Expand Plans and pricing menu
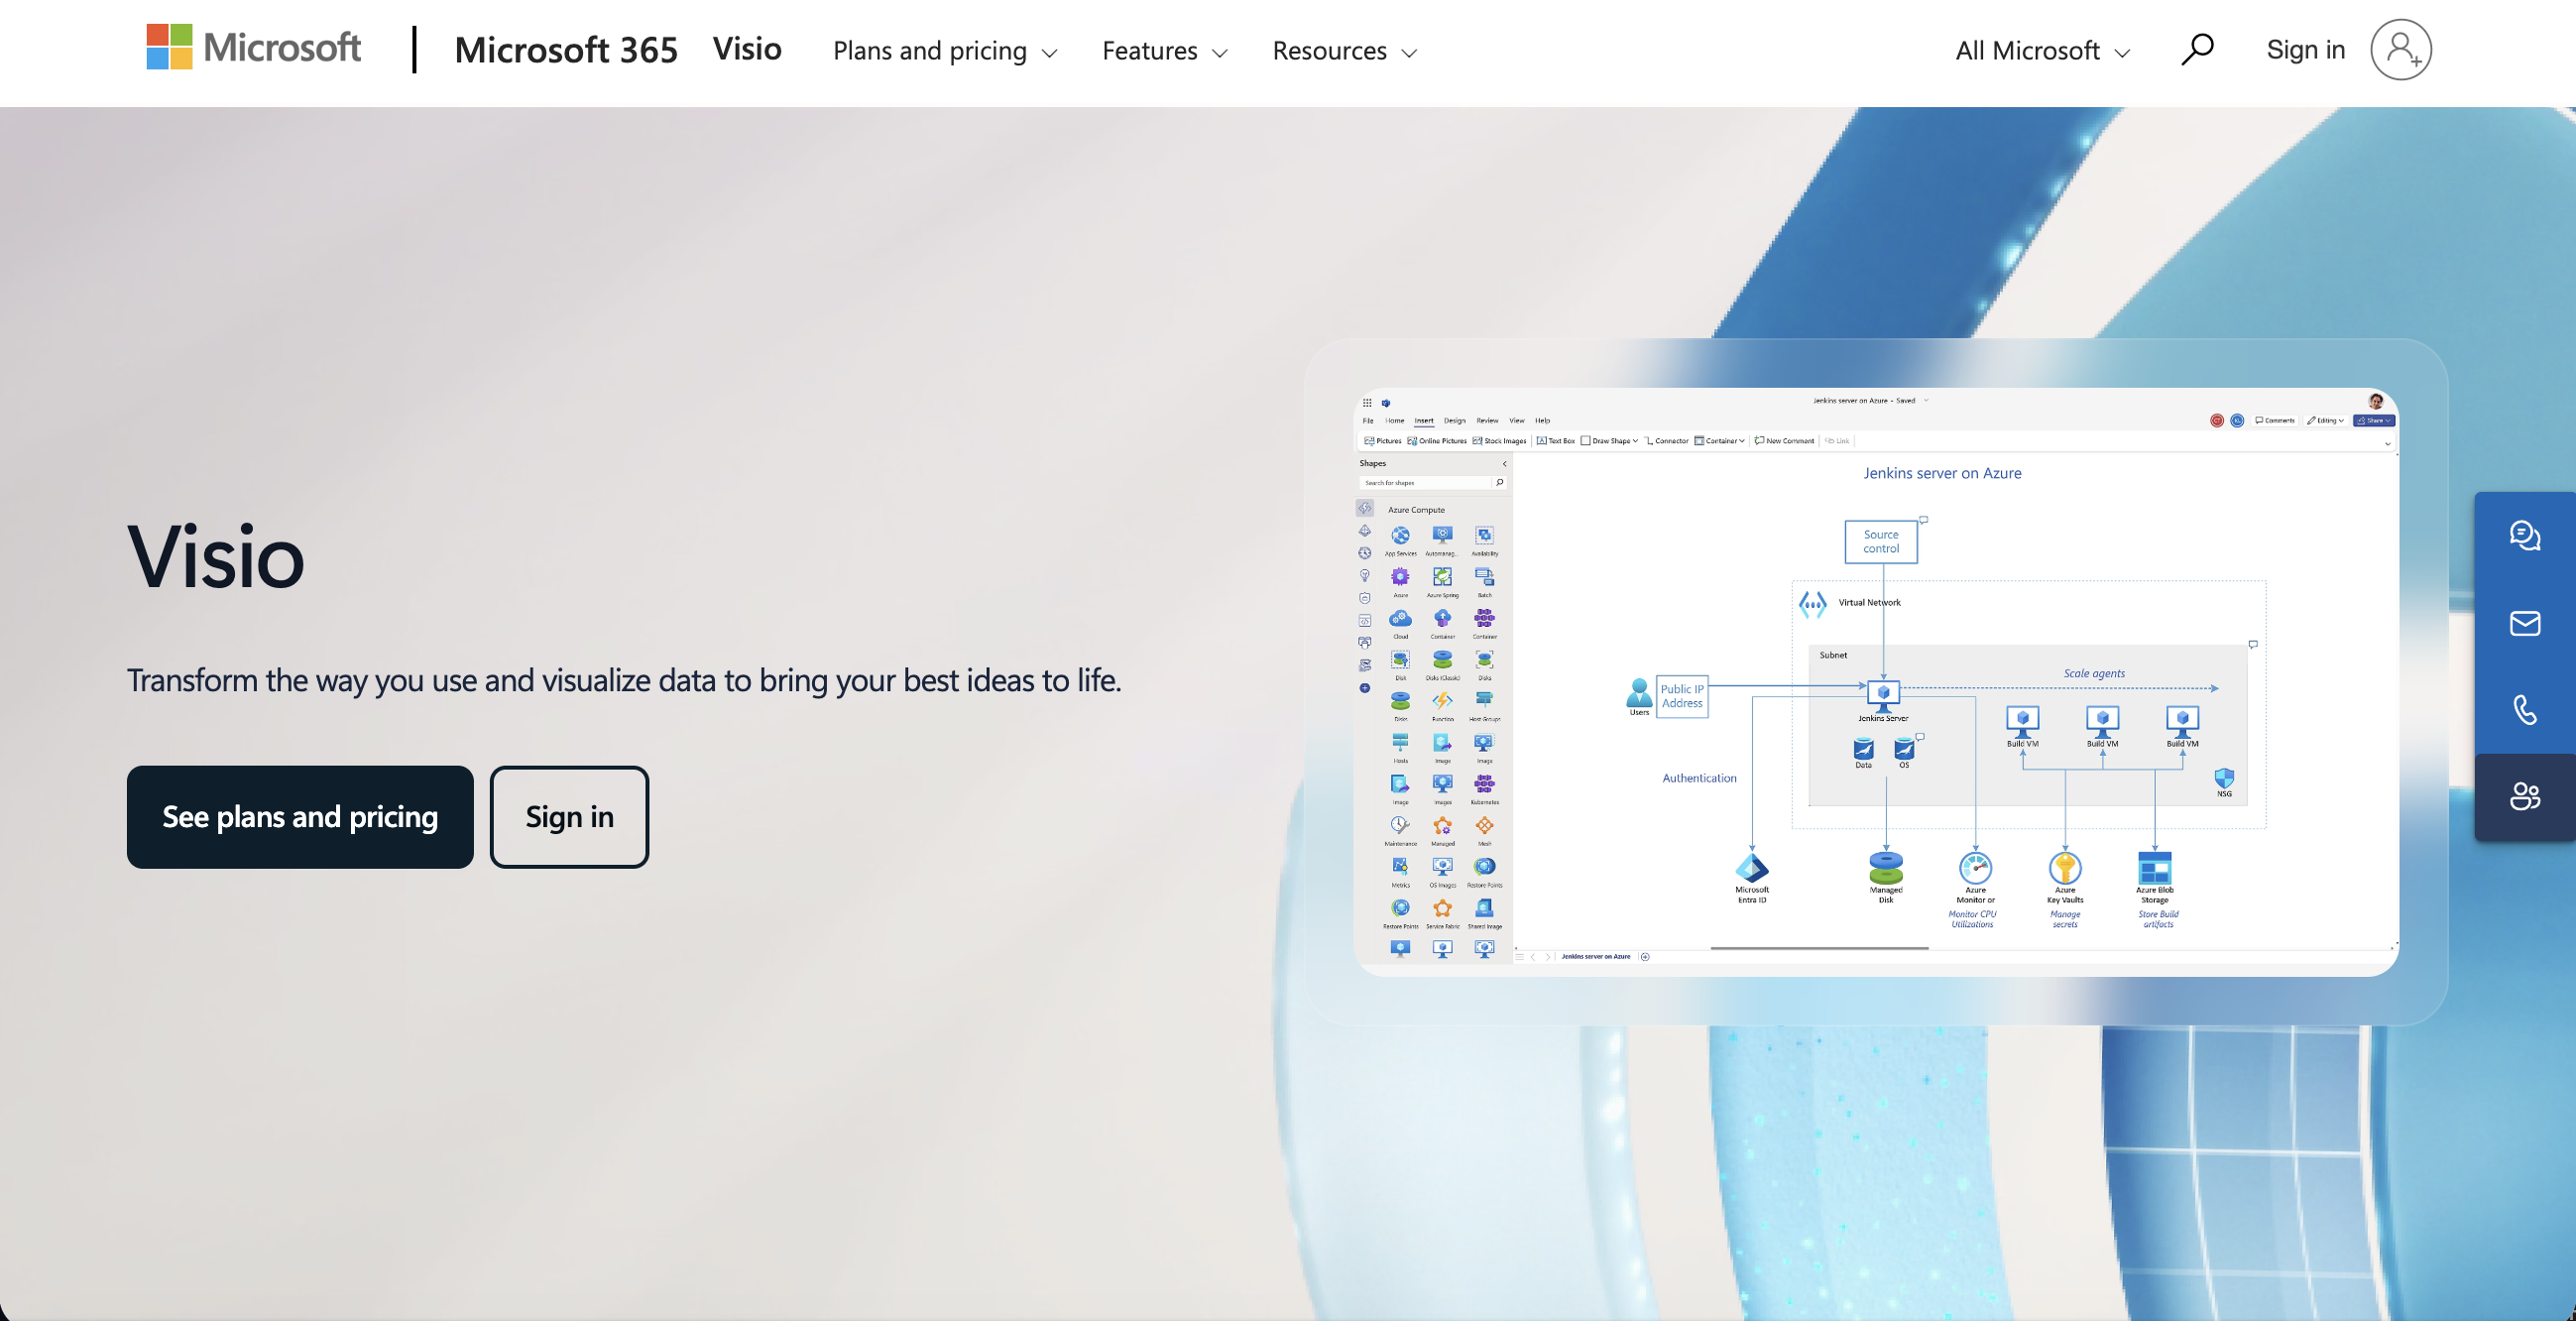Viewport: 2576px width, 1321px height. pos(944,51)
